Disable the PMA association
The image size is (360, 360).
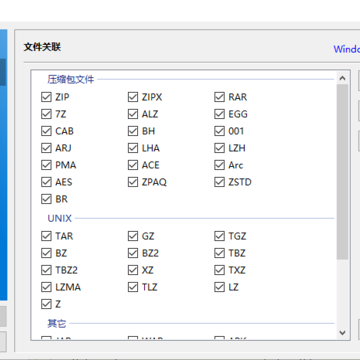coord(46,165)
